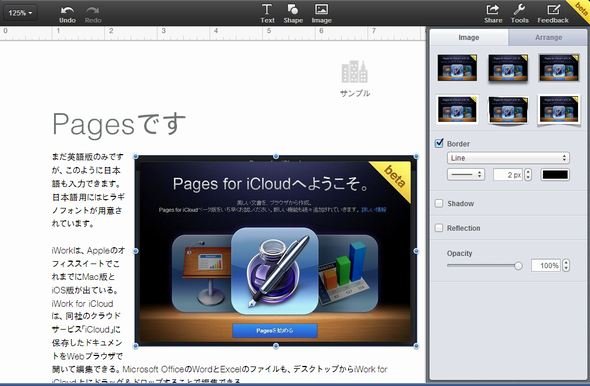590x386 pixels.
Task: Click the iWork for iCloud text line
Action: coord(82,304)
